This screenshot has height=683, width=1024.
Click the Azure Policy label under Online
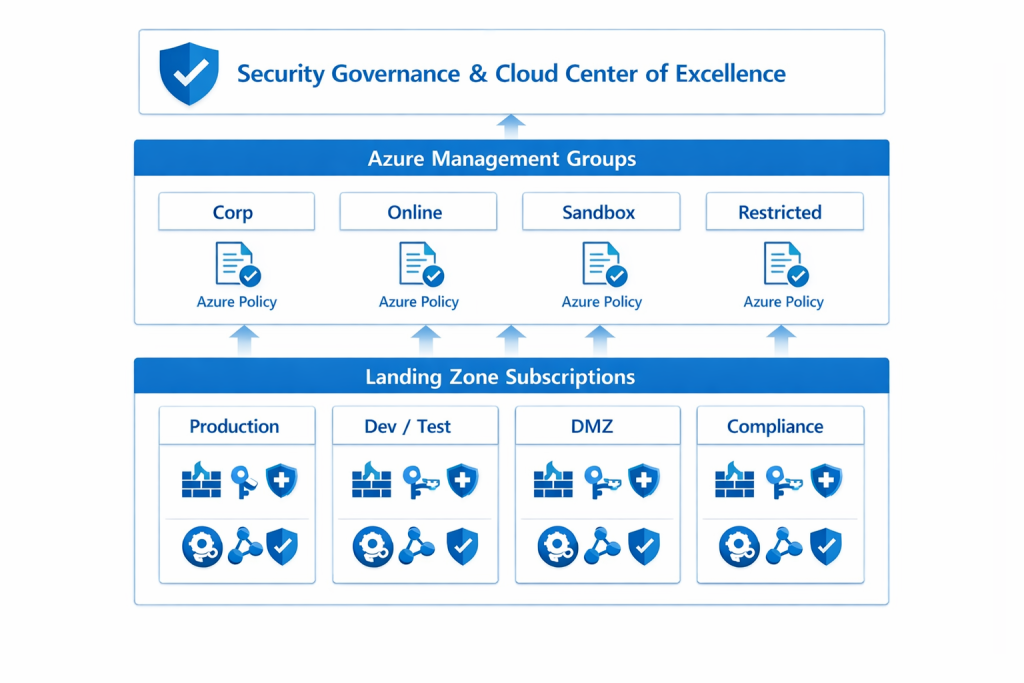[419, 302]
